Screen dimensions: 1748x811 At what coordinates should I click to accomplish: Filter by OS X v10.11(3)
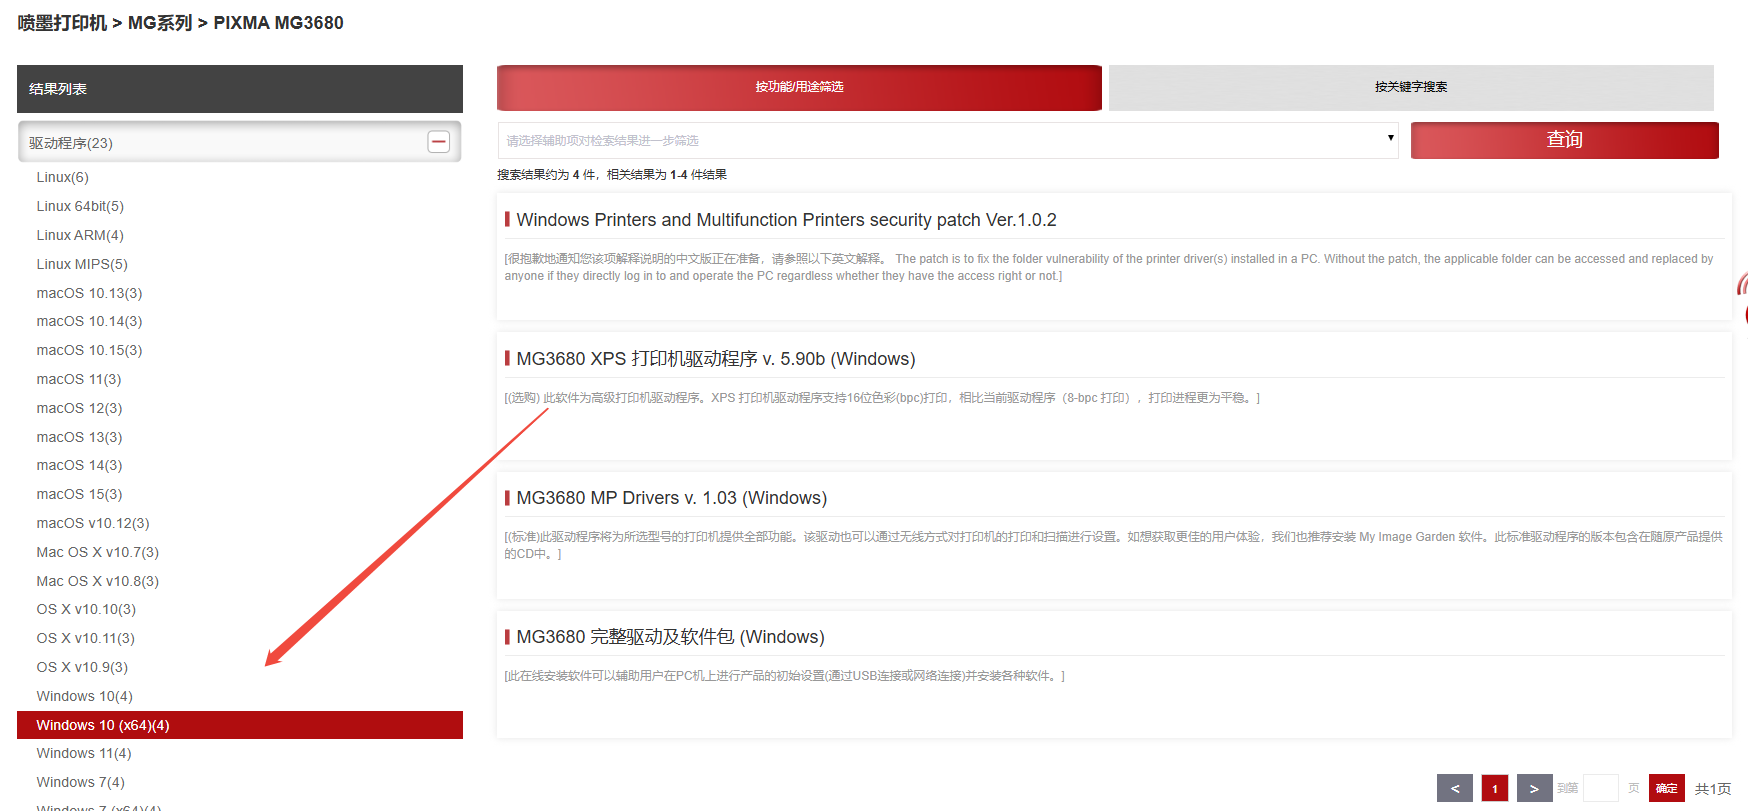[86, 638]
